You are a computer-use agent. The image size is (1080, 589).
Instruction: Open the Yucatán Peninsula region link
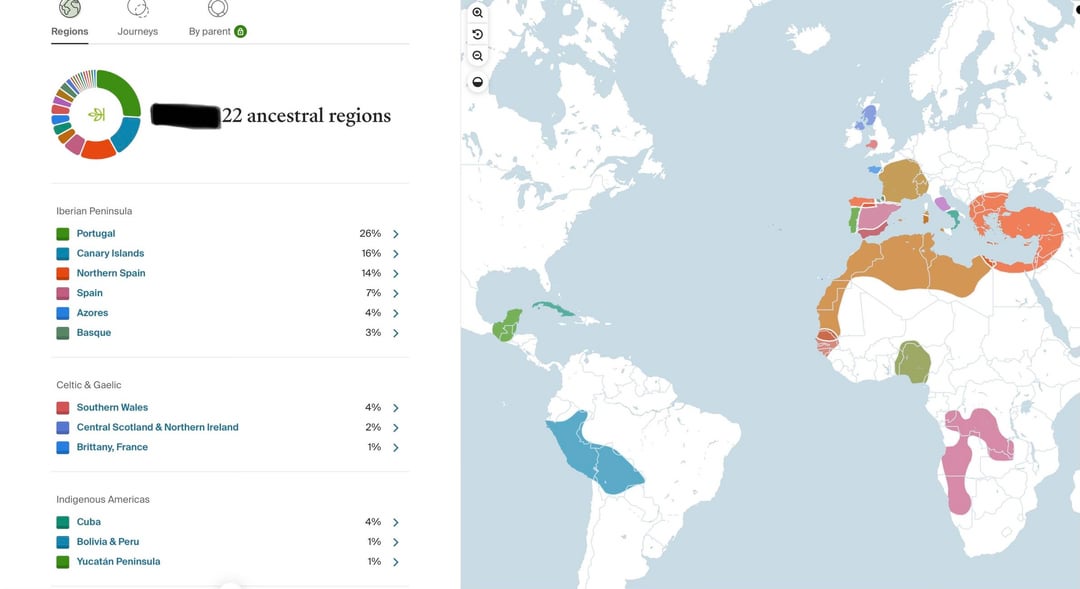click(118, 561)
